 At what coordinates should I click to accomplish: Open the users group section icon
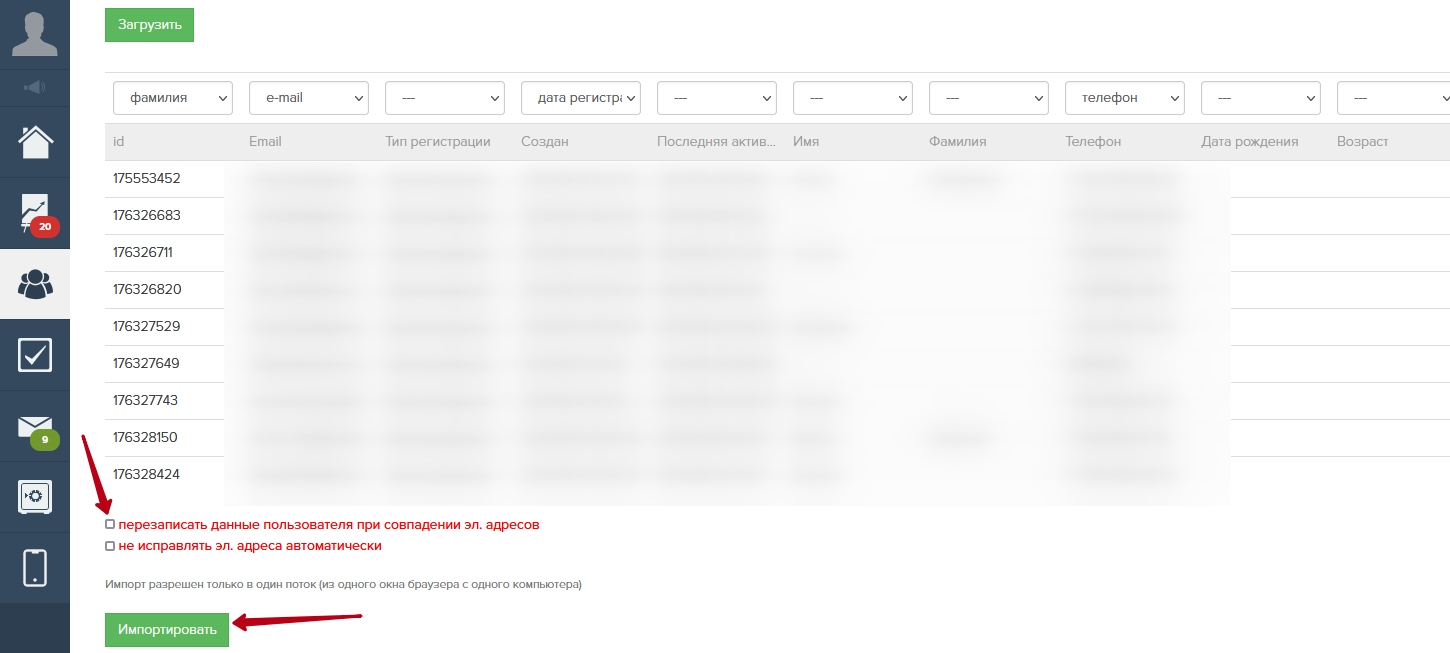(x=35, y=284)
